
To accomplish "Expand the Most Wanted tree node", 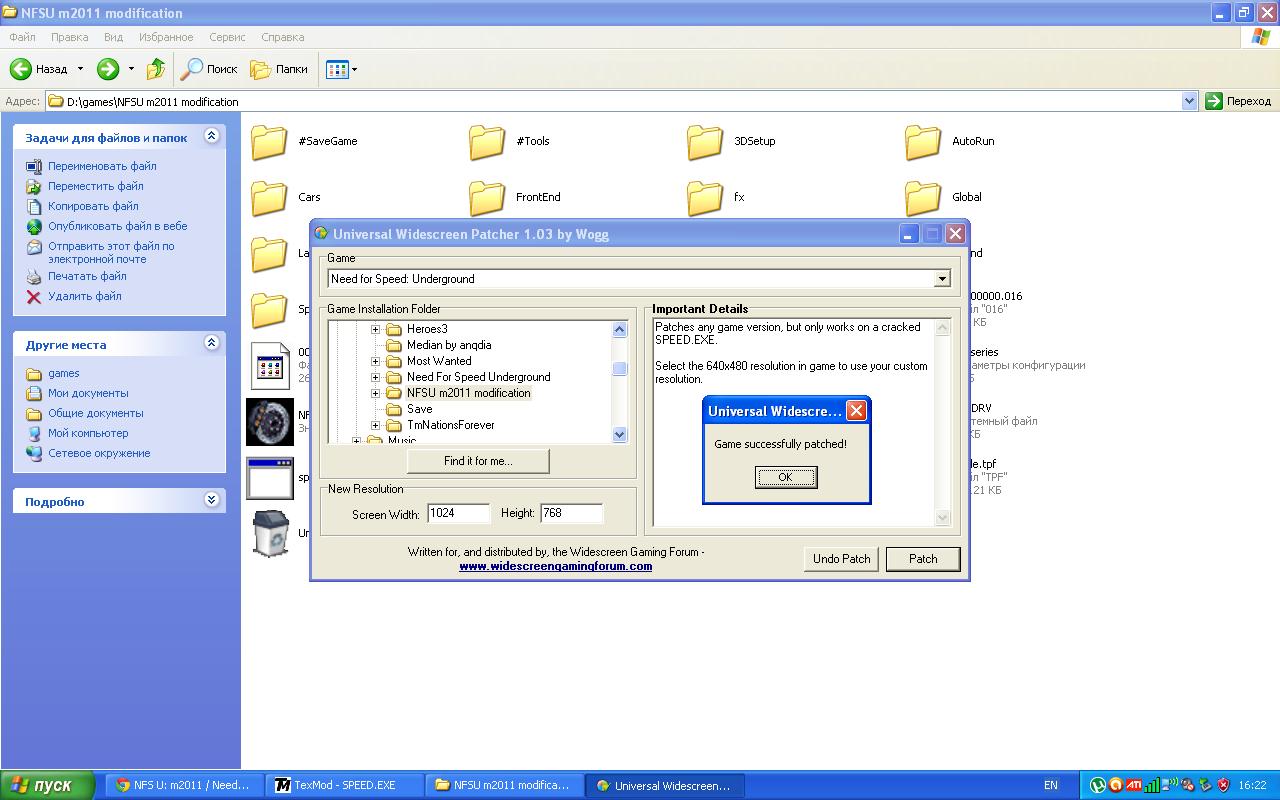I will (x=376, y=361).
